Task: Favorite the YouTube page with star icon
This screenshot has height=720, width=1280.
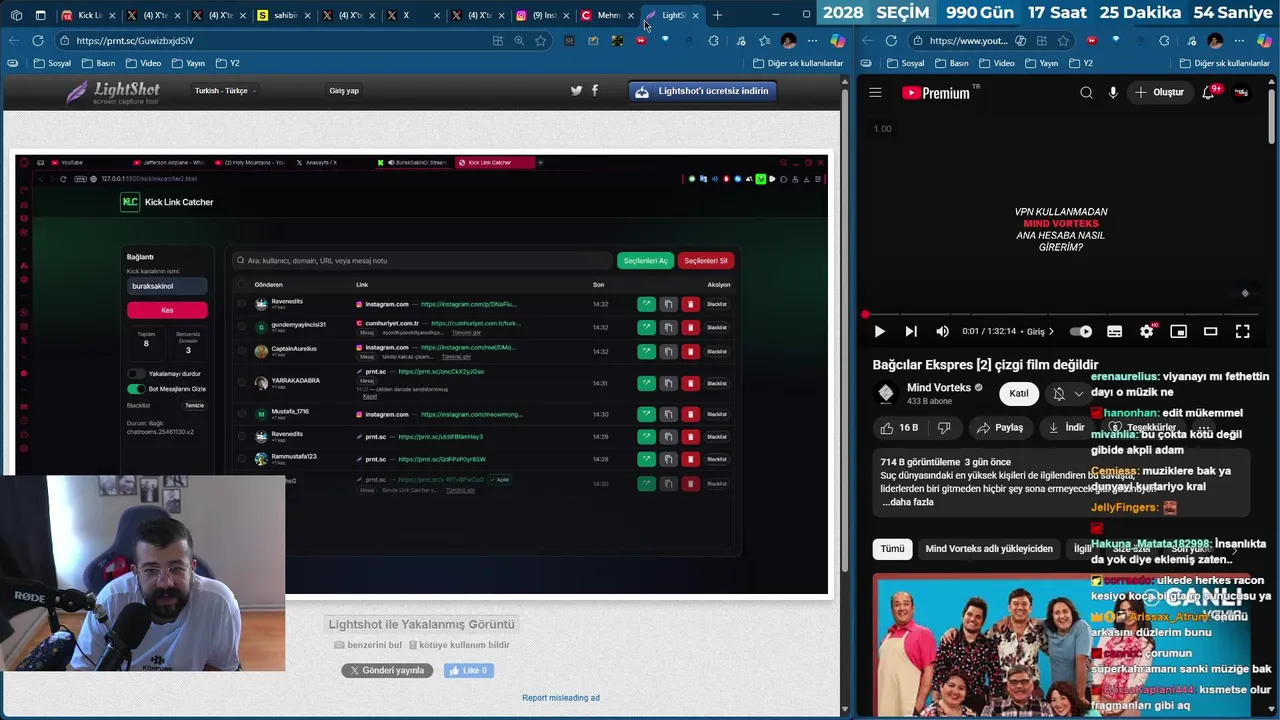Action: [x=1064, y=41]
